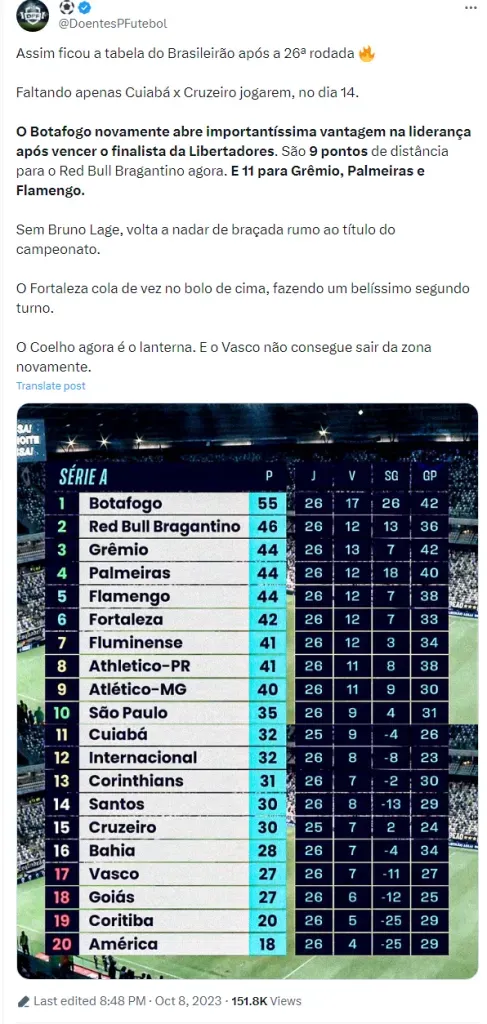Click the Série A header in image

pyautogui.click(x=83, y=477)
